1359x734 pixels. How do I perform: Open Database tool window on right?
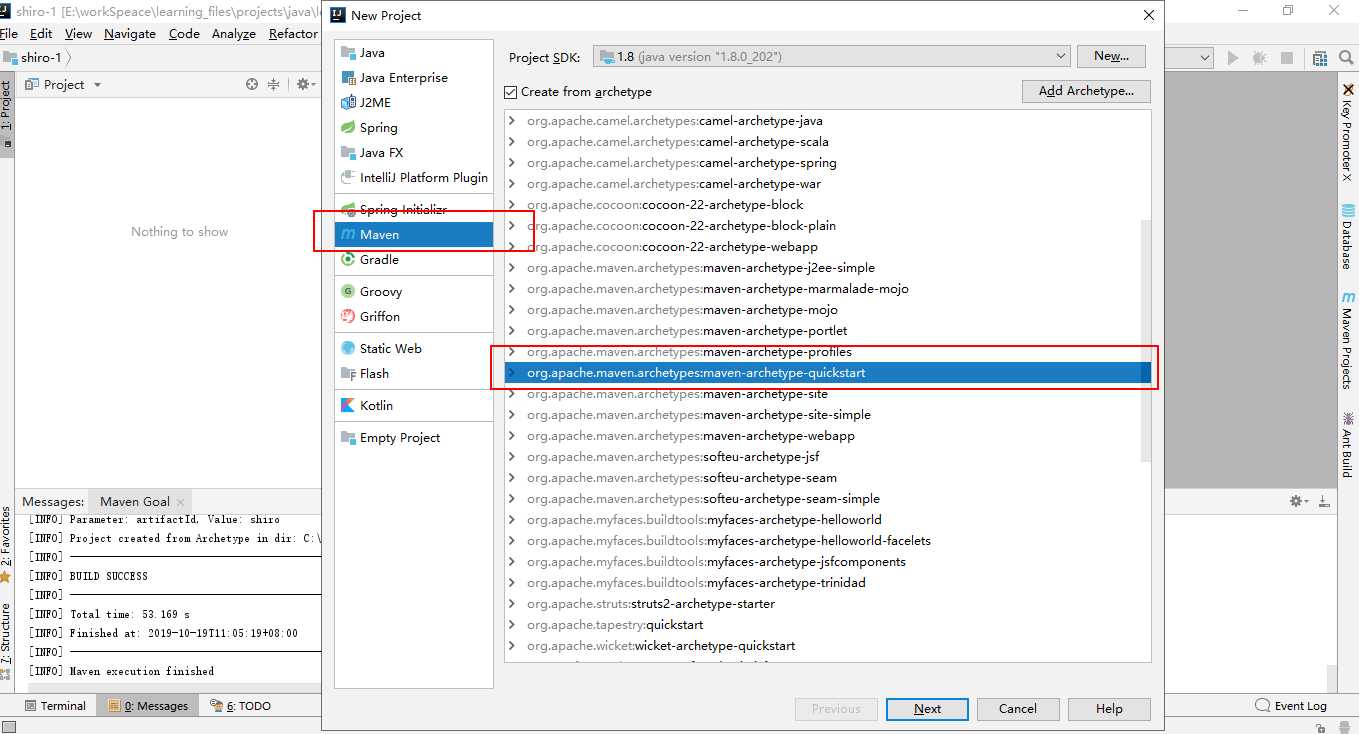coord(1348,237)
